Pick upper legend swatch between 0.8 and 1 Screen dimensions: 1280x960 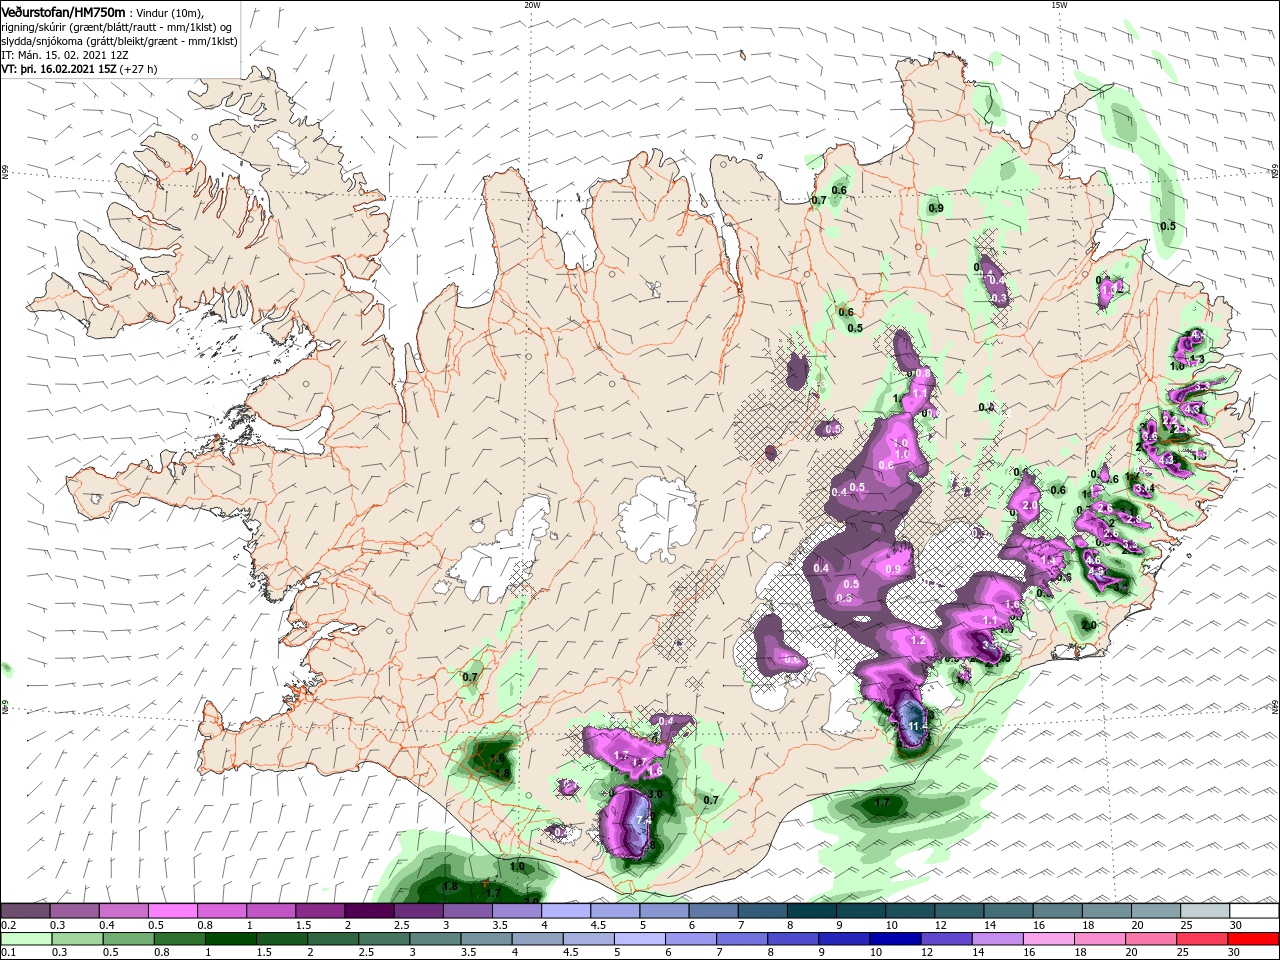pyautogui.click(x=222, y=911)
